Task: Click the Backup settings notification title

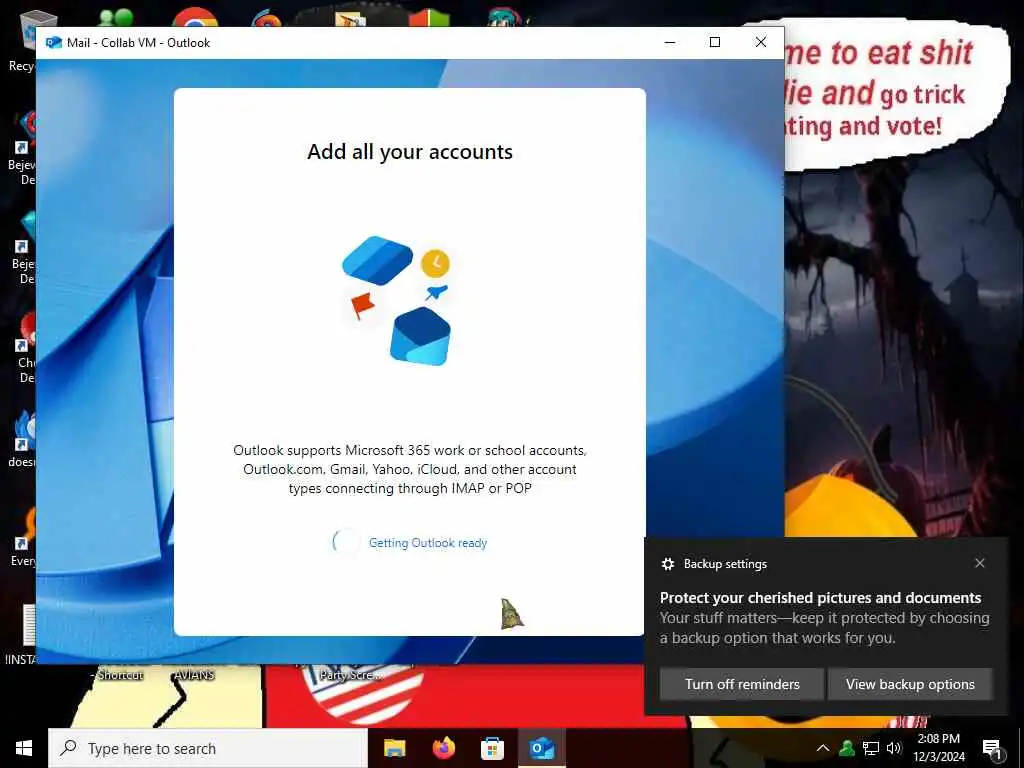Action: (725, 564)
